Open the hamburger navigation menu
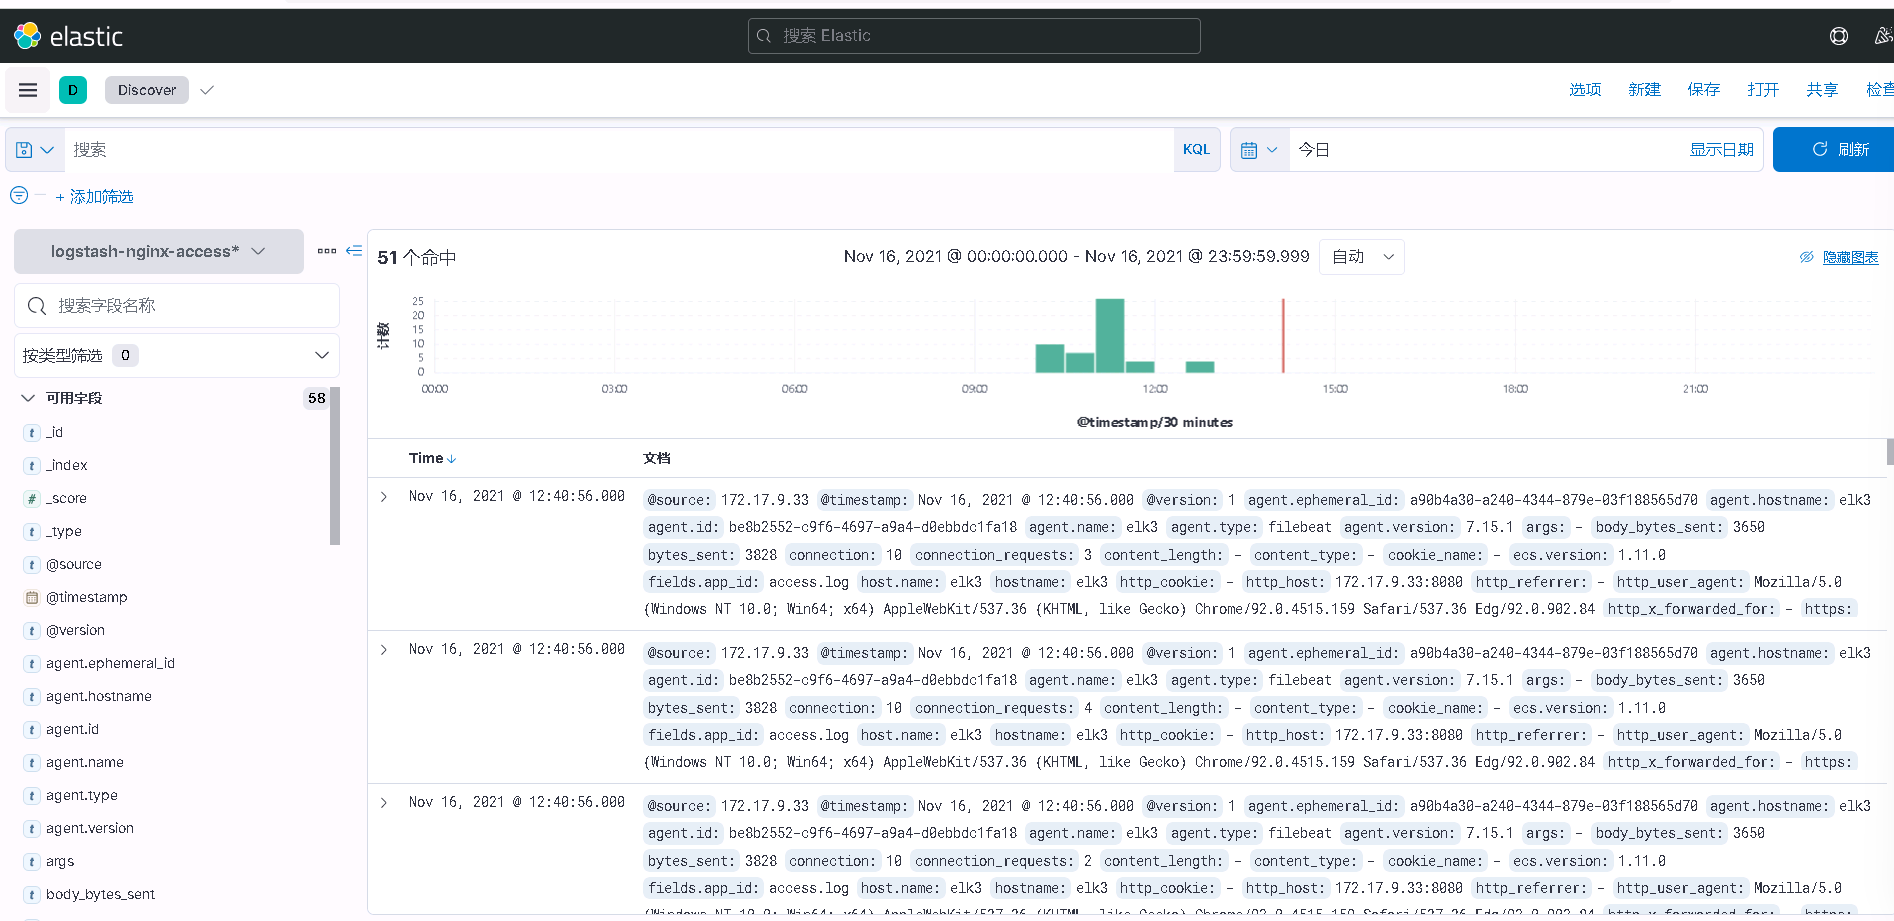 pyautogui.click(x=28, y=90)
